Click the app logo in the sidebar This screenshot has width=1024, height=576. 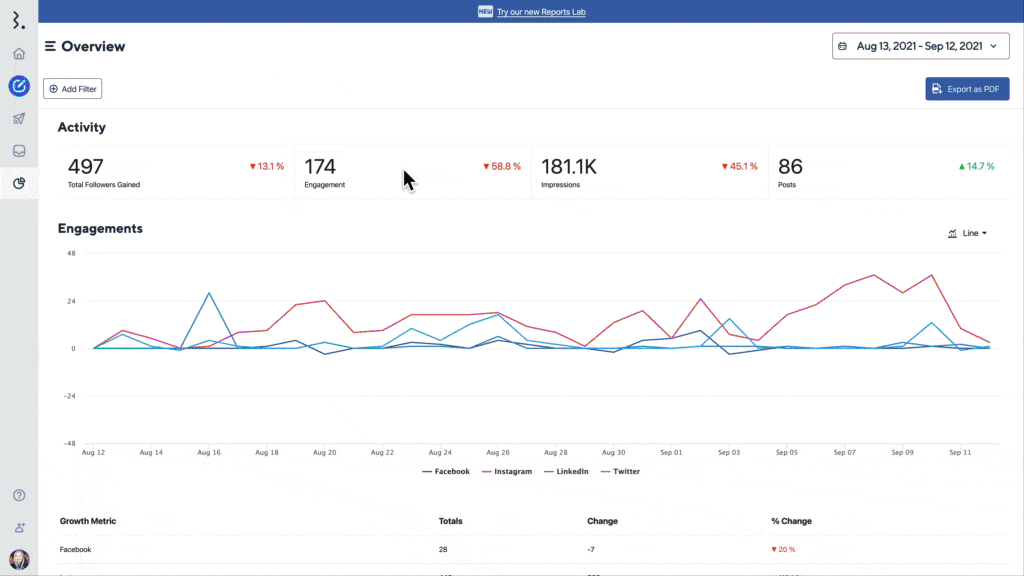coord(19,21)
